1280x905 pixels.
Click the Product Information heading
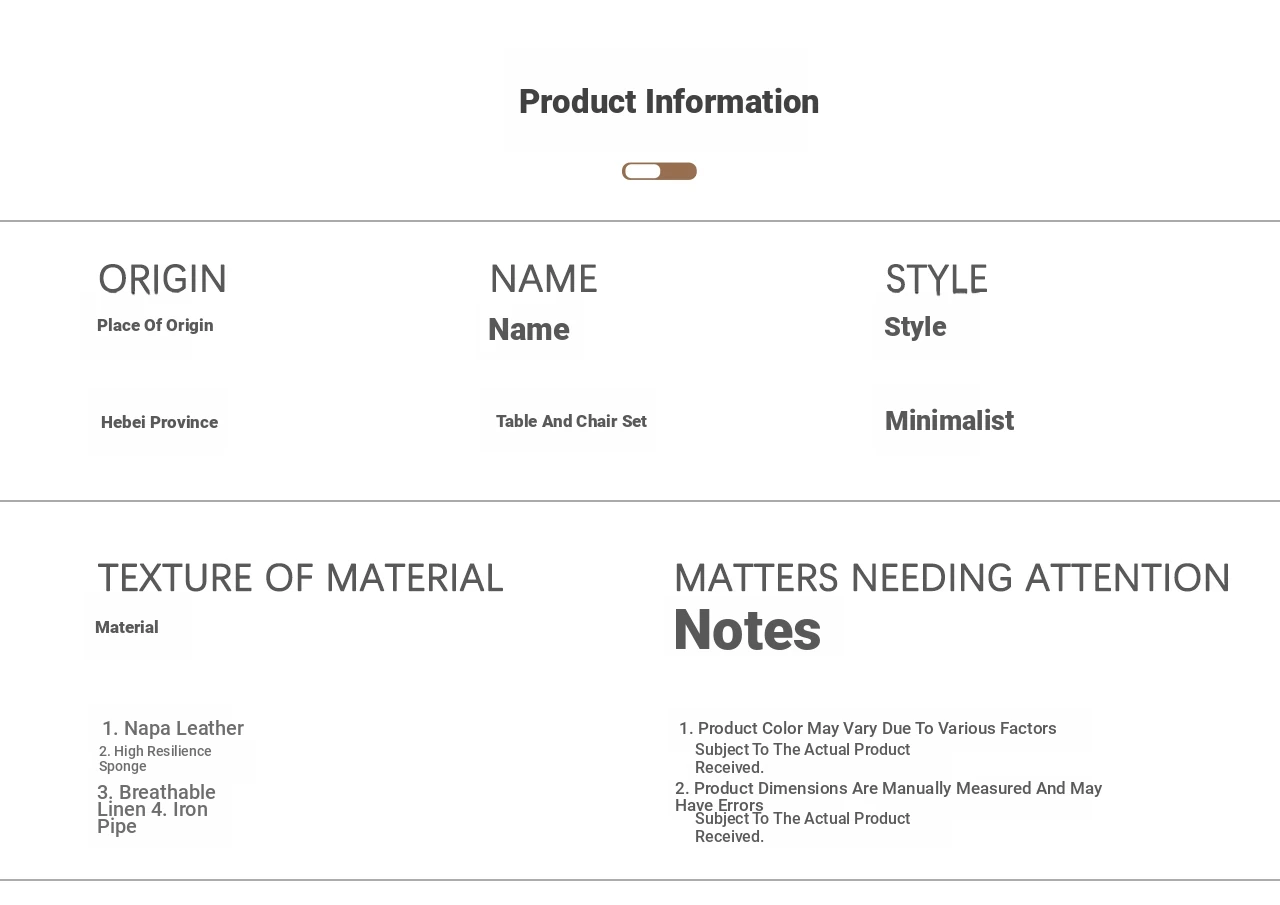coord(668,102)
